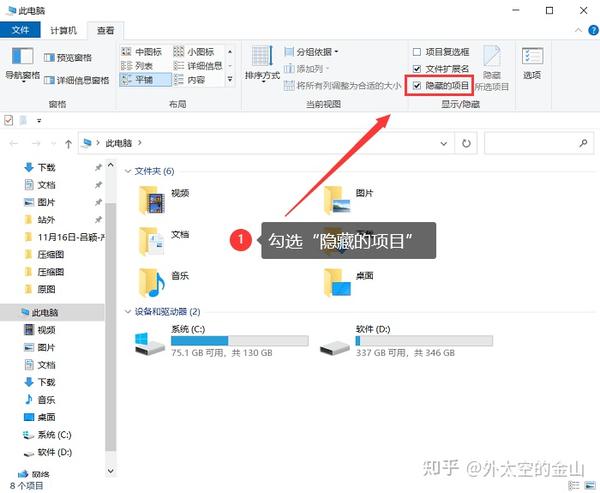Open the 排序方式 sort menu
Screen dimensions: 600x493
262,64
